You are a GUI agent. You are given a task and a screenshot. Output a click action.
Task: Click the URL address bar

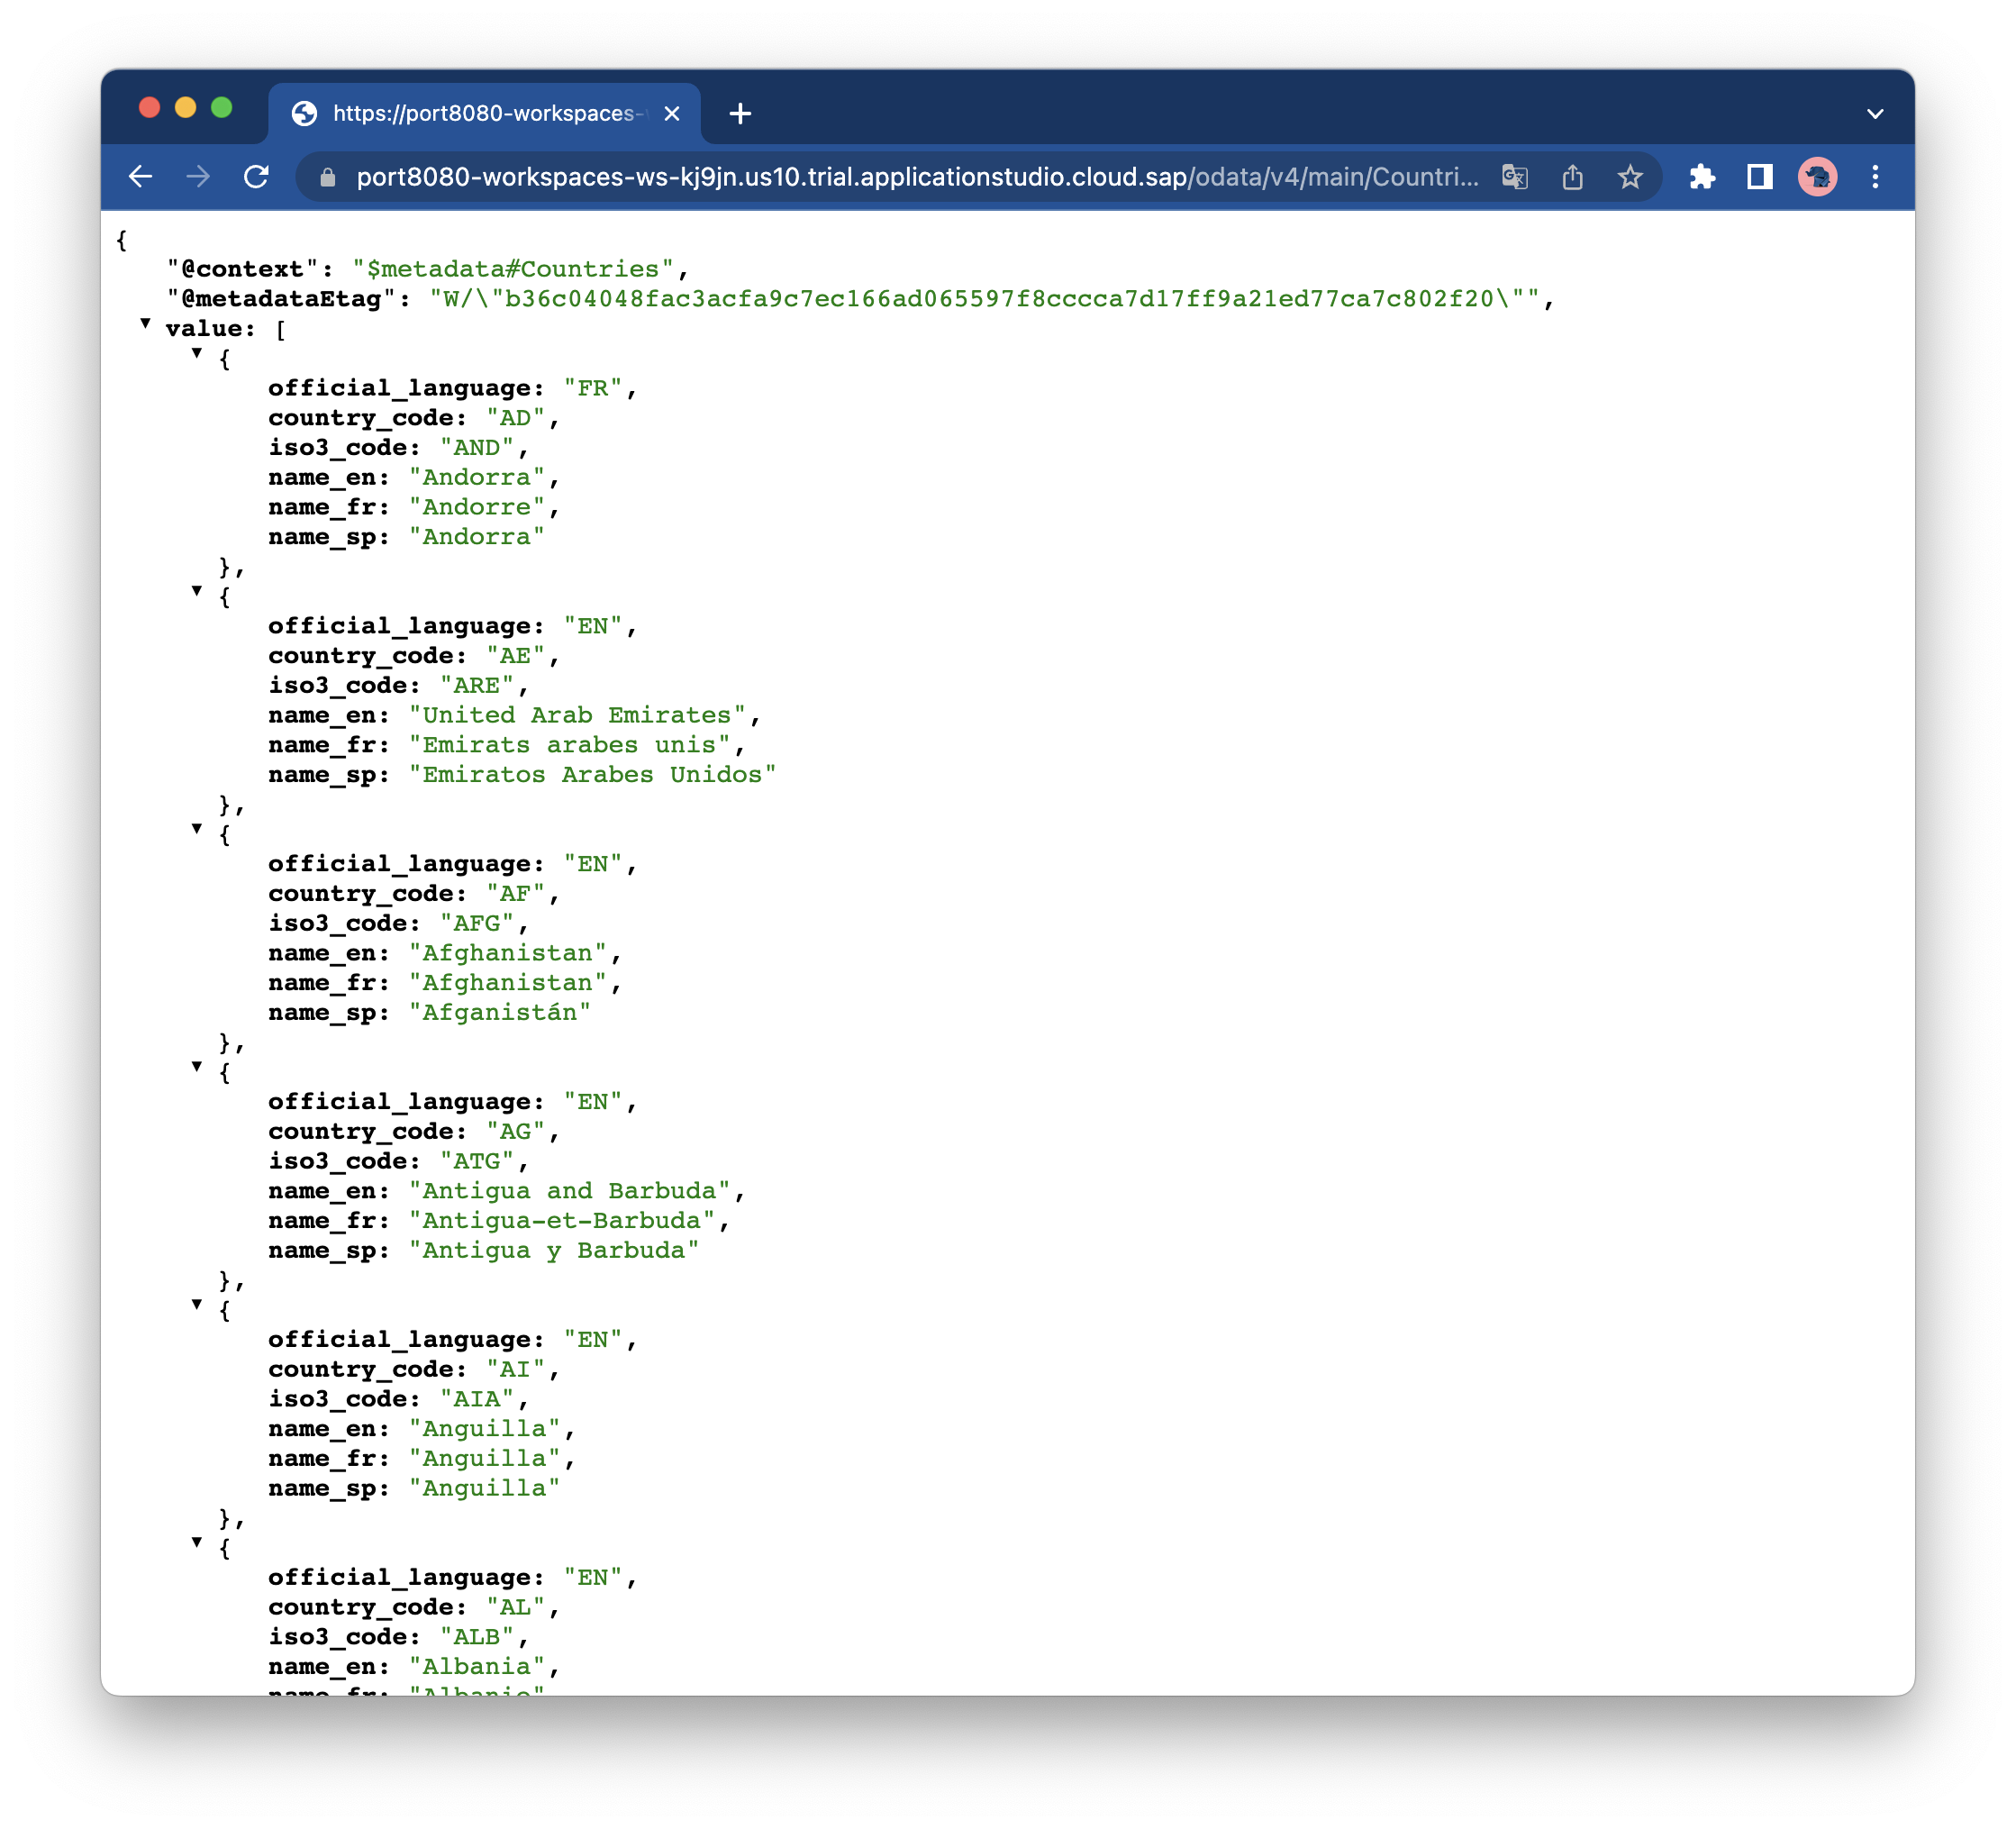coord(900,177)
